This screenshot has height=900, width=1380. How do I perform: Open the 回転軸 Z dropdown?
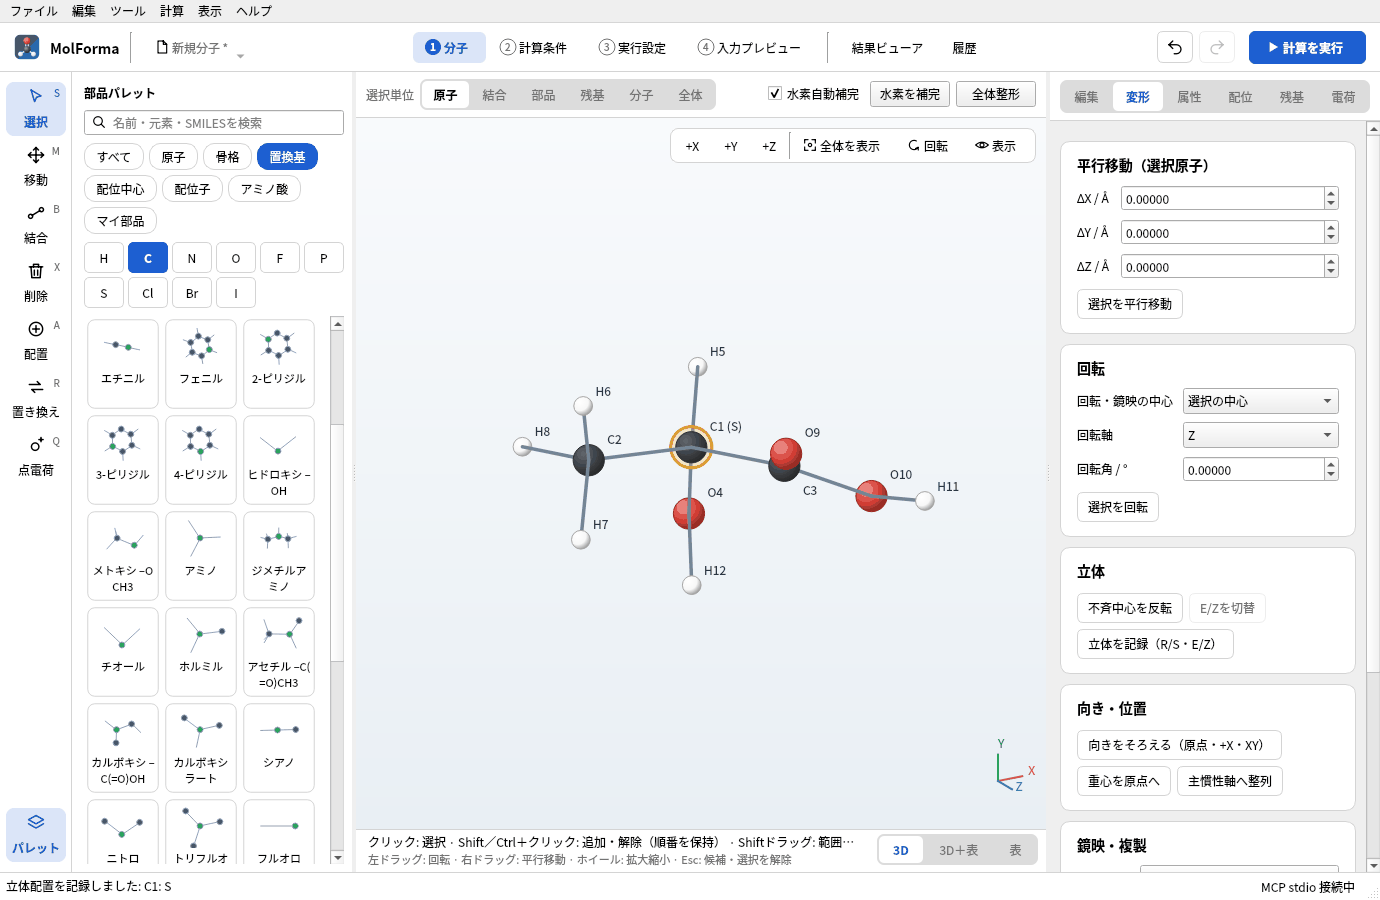point(1261,435)
